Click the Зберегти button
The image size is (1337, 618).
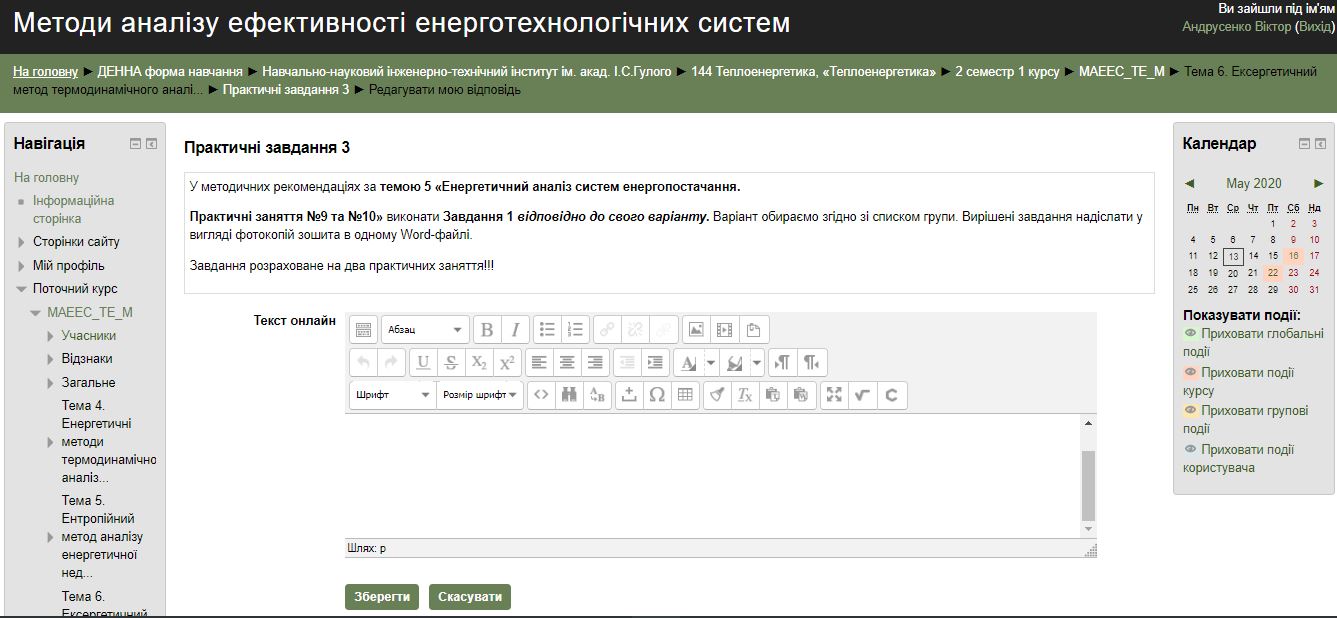pos(382,597)
